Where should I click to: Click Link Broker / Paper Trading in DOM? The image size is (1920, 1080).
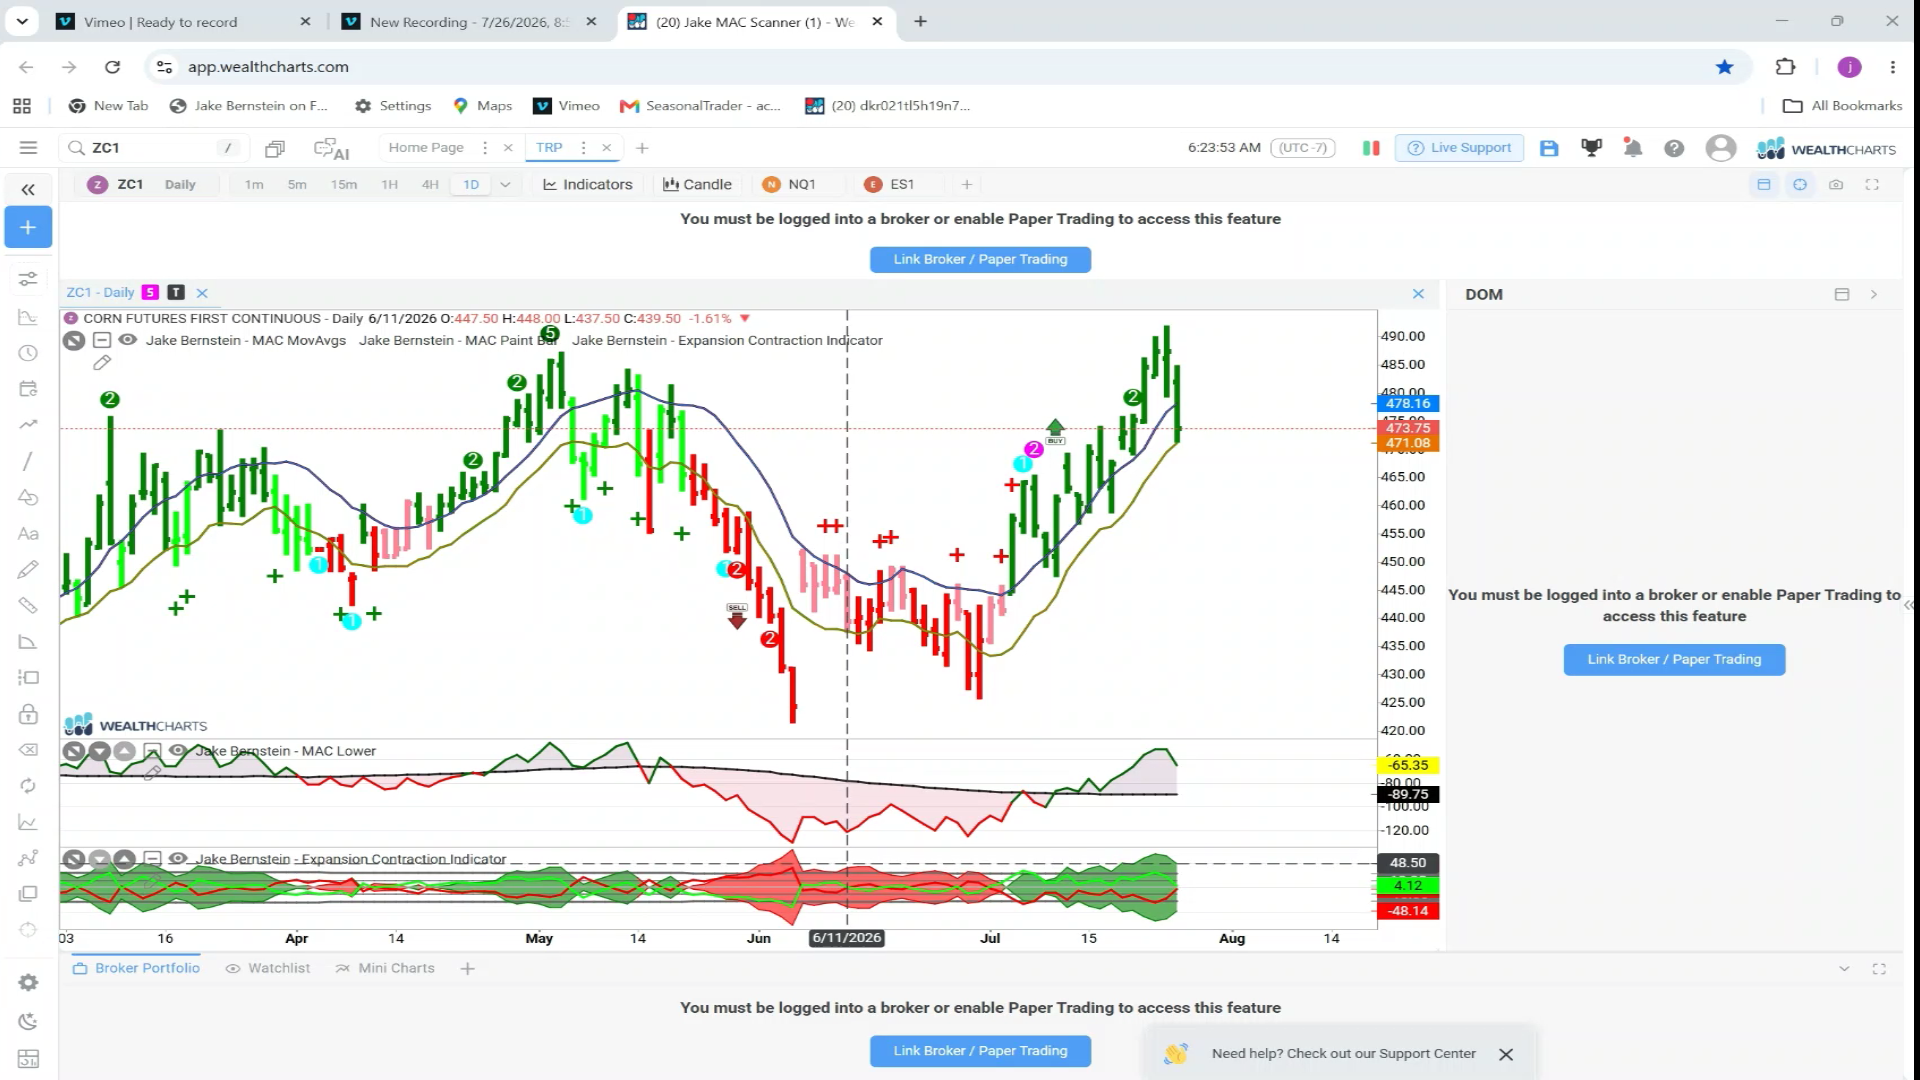[1674, 660]
